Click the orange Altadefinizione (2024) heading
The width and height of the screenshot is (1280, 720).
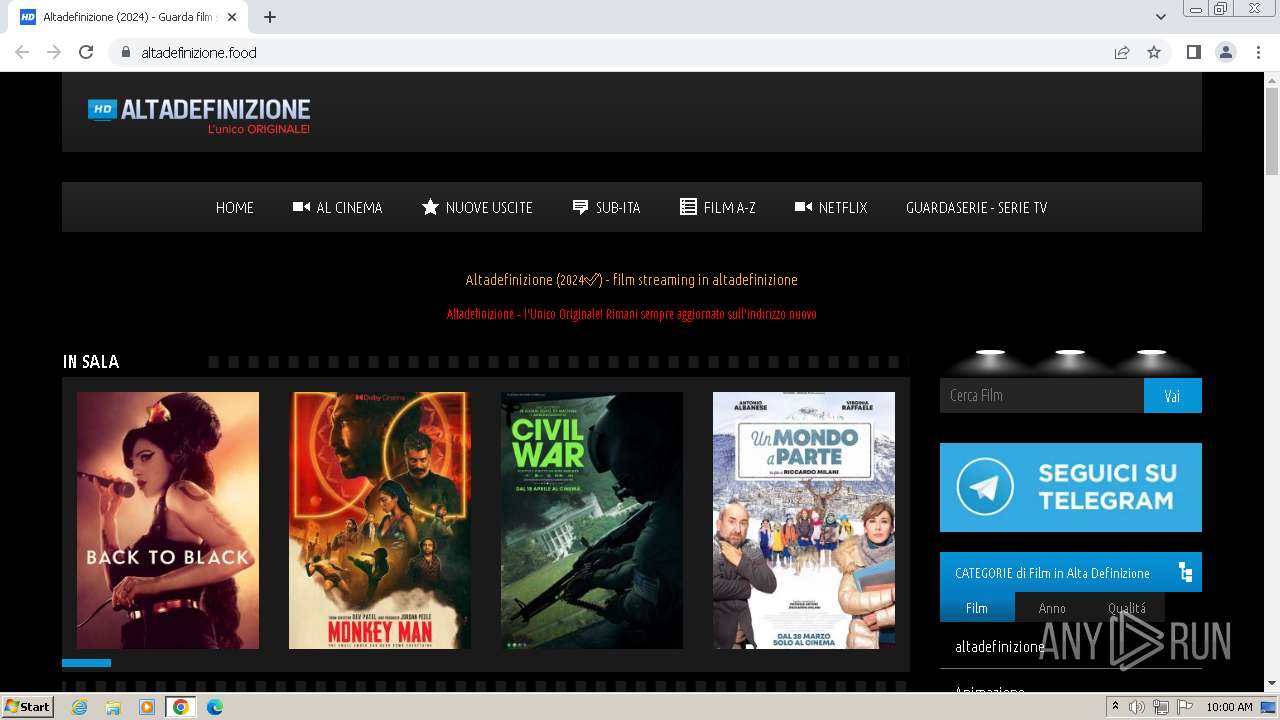point(632,279)
